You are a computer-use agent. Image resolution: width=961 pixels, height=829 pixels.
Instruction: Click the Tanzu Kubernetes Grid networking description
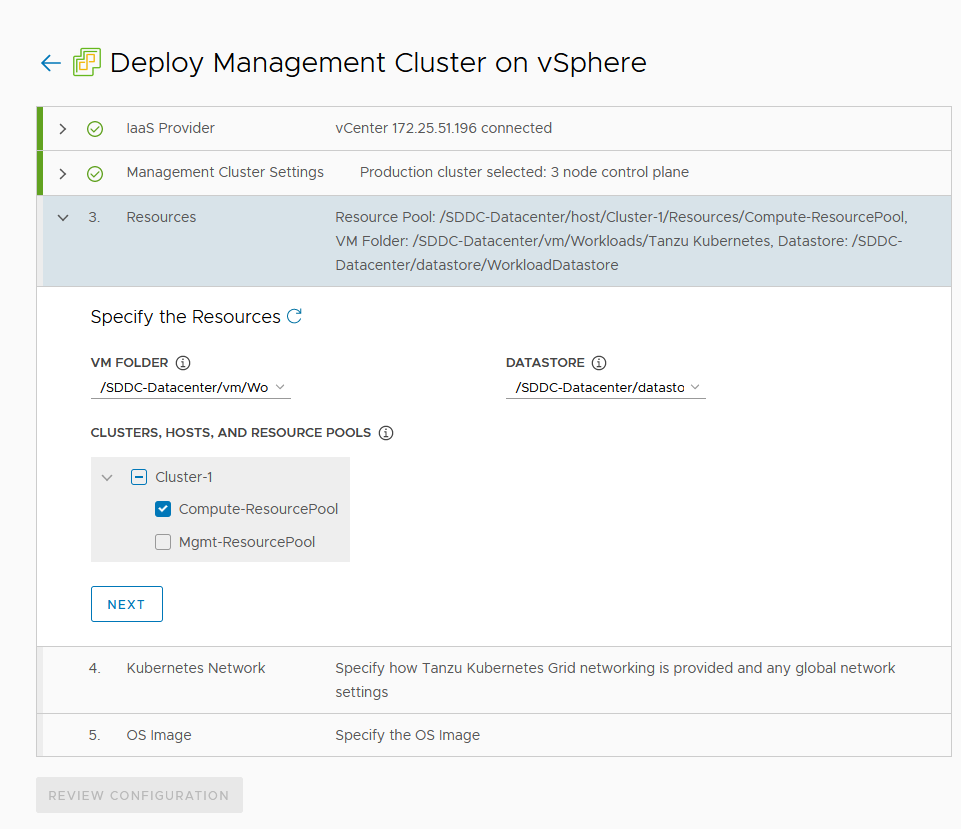(615, 680)
